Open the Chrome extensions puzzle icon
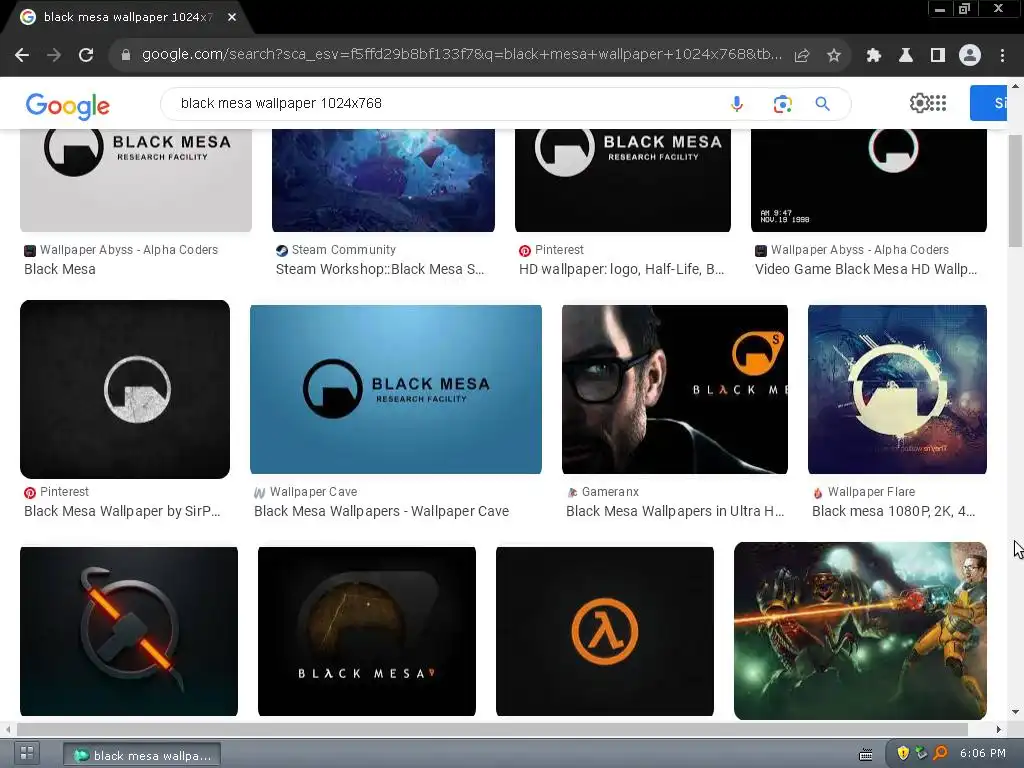Screen dimensions: 1024x768 coord(874,56)
